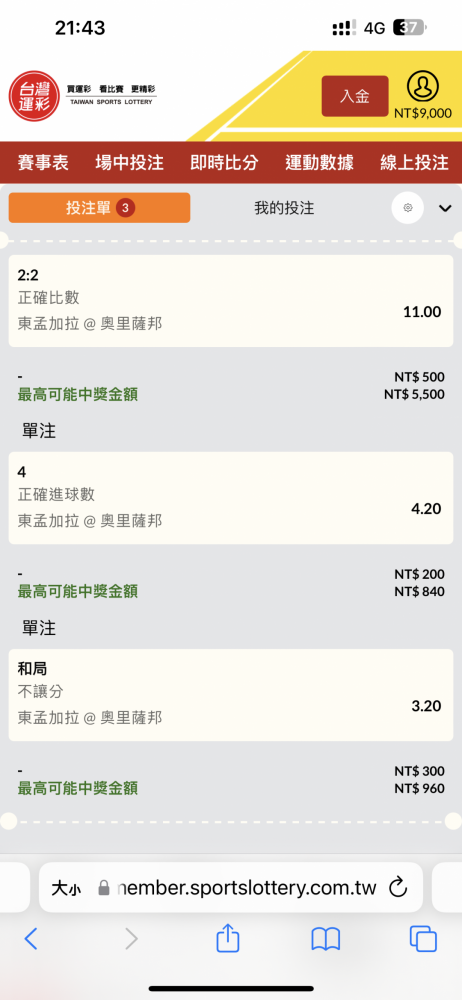Collapse the bet slip with chevron arrow
Image resolution: width=462 pixels, height=1000 pixels.
click(x=445, y=208)
